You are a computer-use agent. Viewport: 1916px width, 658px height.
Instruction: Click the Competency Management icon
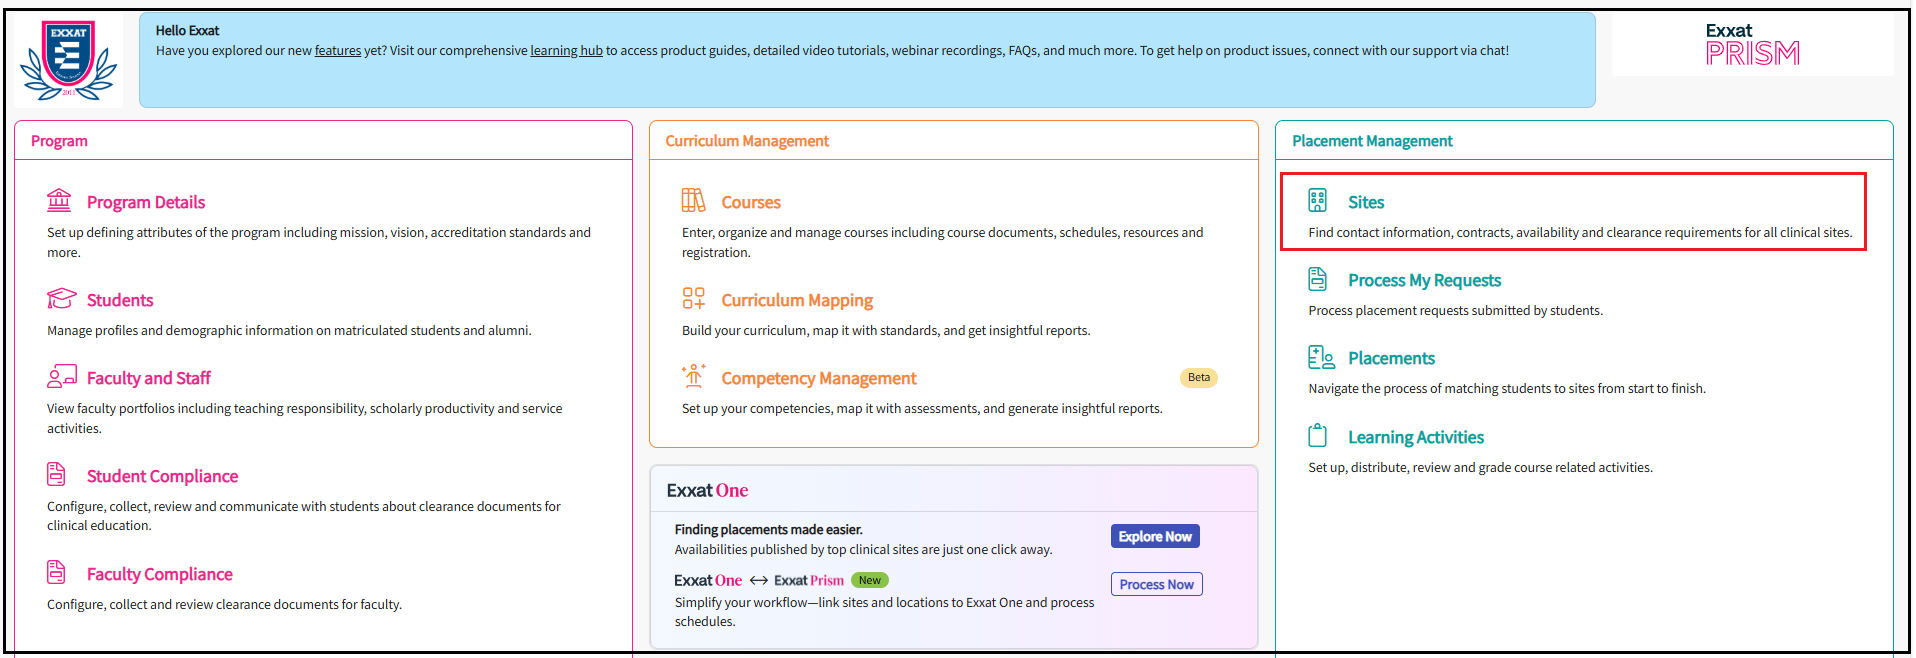pos(693,377)
